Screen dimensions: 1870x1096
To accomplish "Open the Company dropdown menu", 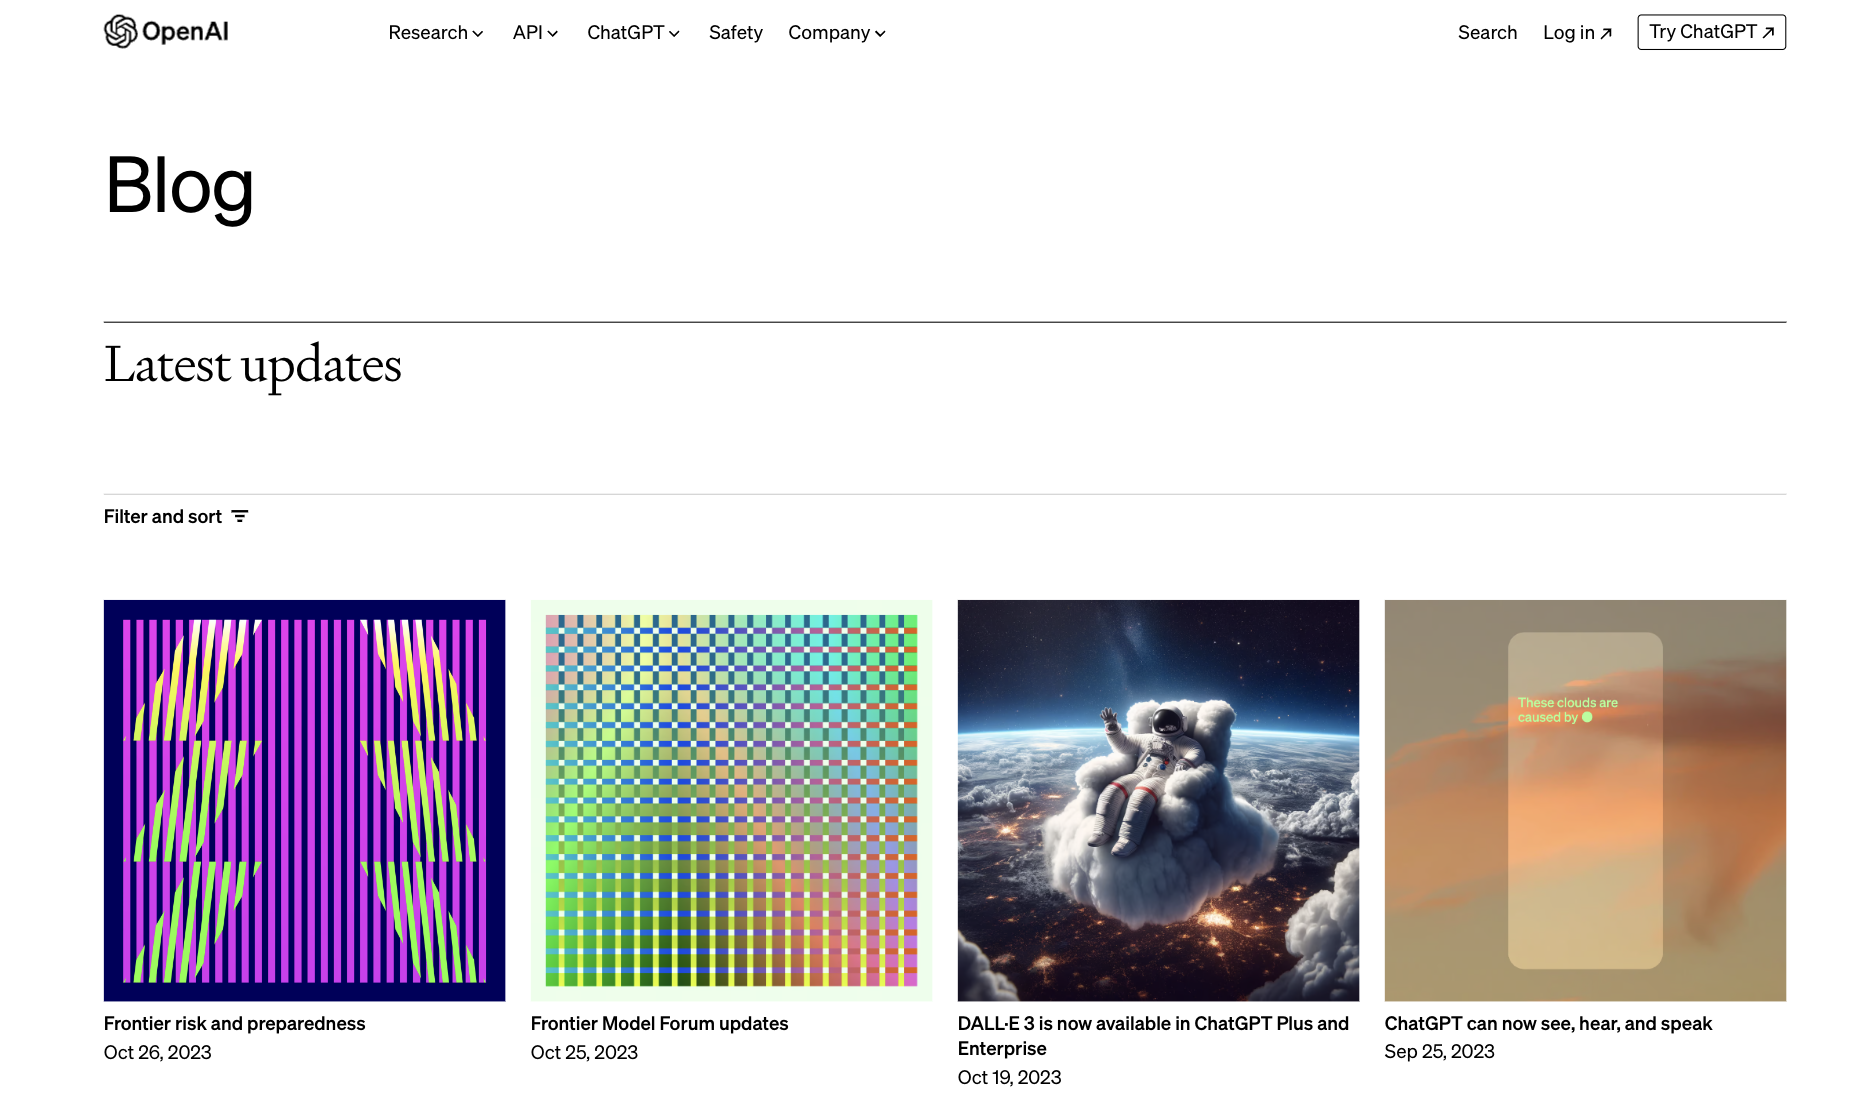I will point(836,33).
